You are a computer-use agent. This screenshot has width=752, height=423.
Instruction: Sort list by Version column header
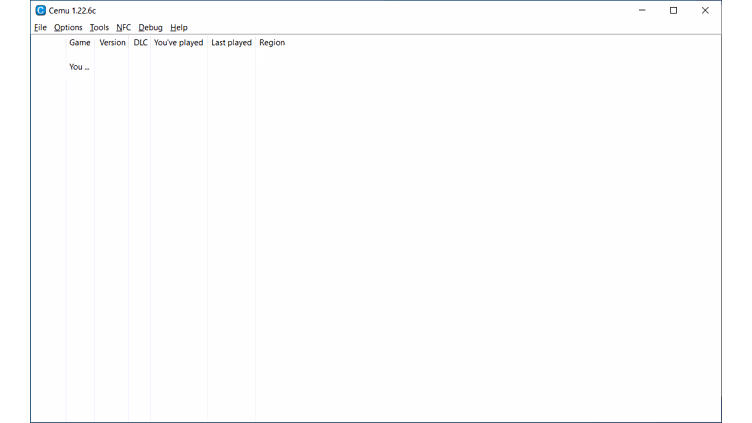[112, 43]
